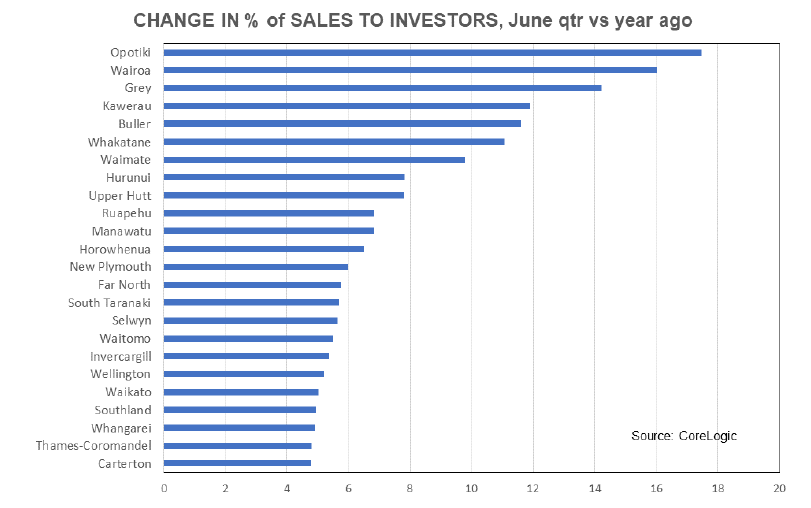Select the Horowhenua bar
The width and height of the screenshot is (811, 508).
263,248
